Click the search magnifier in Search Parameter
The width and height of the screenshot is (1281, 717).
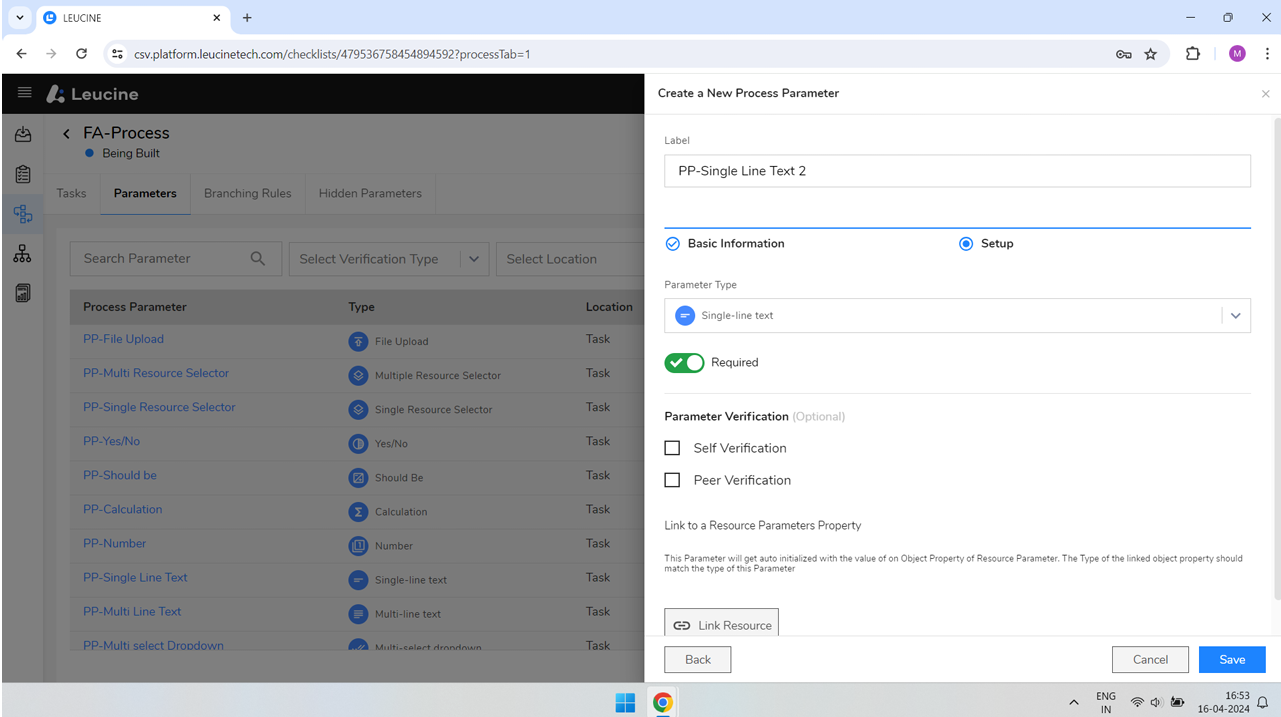coord(258,258)
